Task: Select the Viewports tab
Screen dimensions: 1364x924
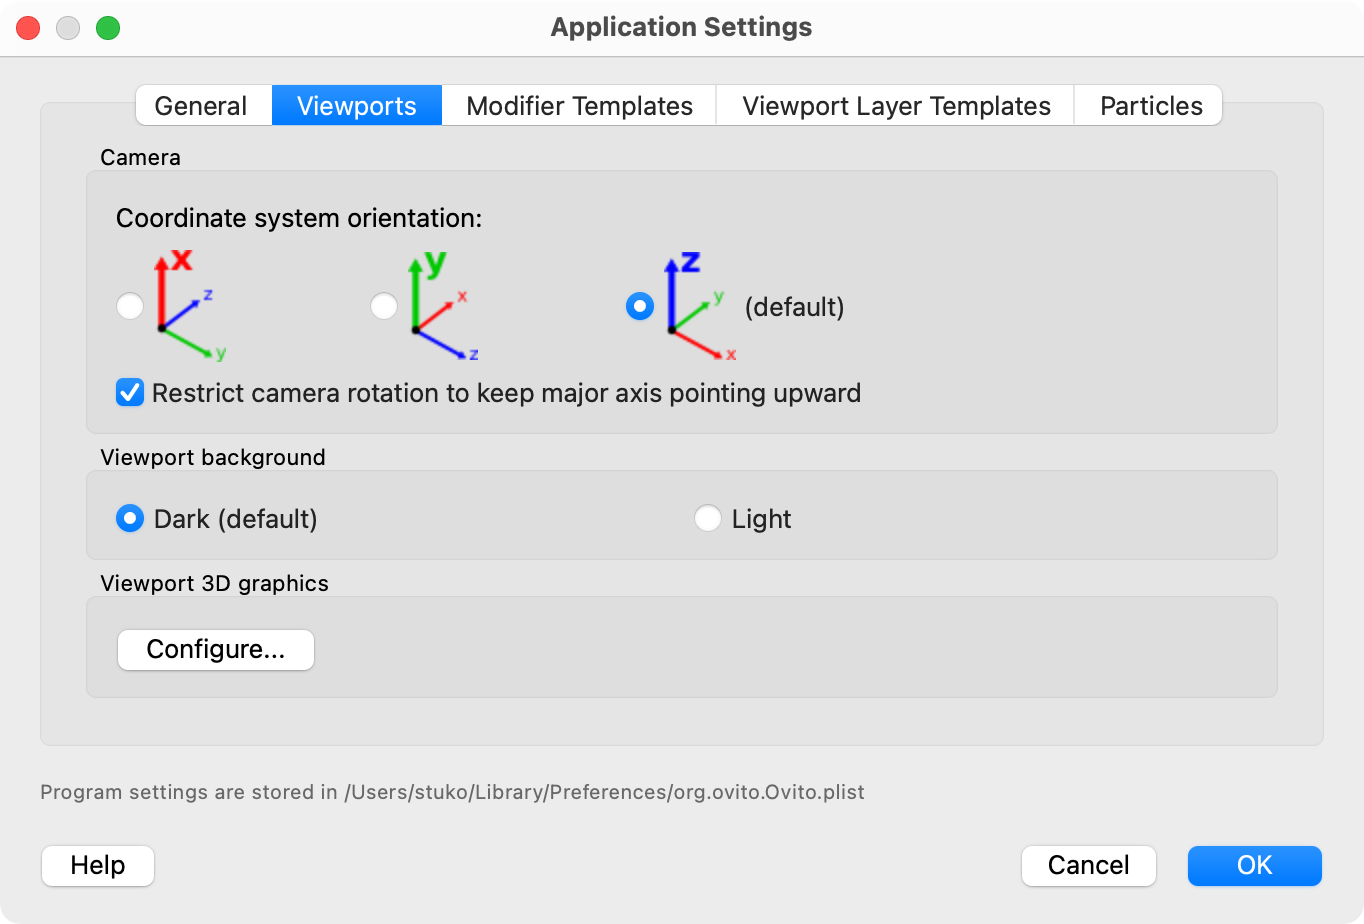Action: pos(356,106)
